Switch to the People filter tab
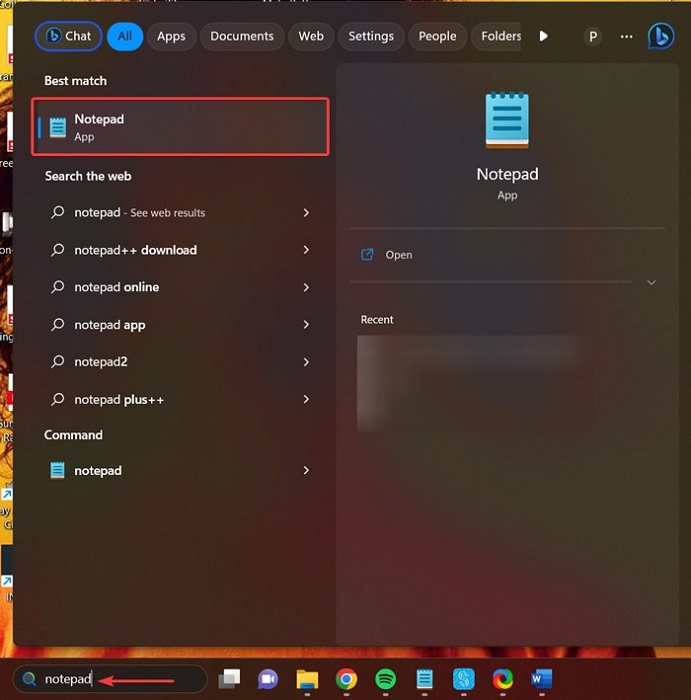The image size is (691, 700). (437, 36)
